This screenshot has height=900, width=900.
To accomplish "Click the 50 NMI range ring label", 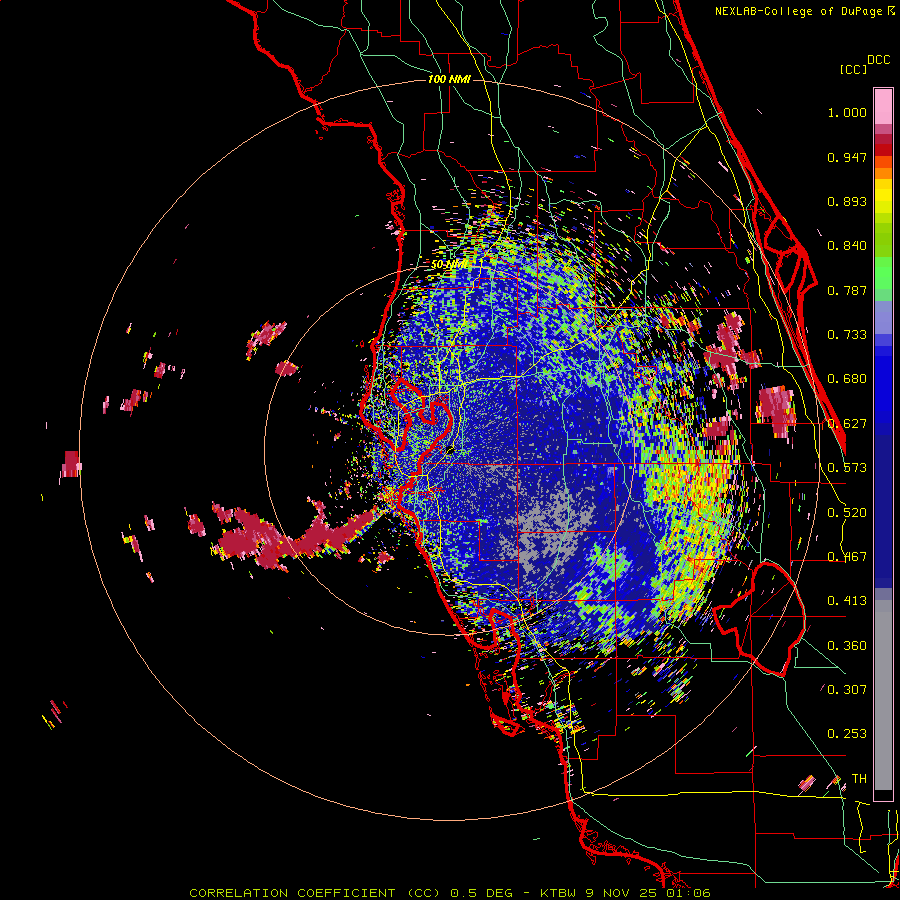I will click(x=449, y=265).
